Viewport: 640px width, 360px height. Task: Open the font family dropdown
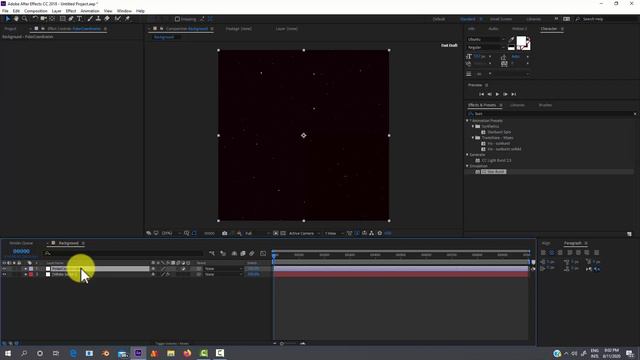click(486, 39)
